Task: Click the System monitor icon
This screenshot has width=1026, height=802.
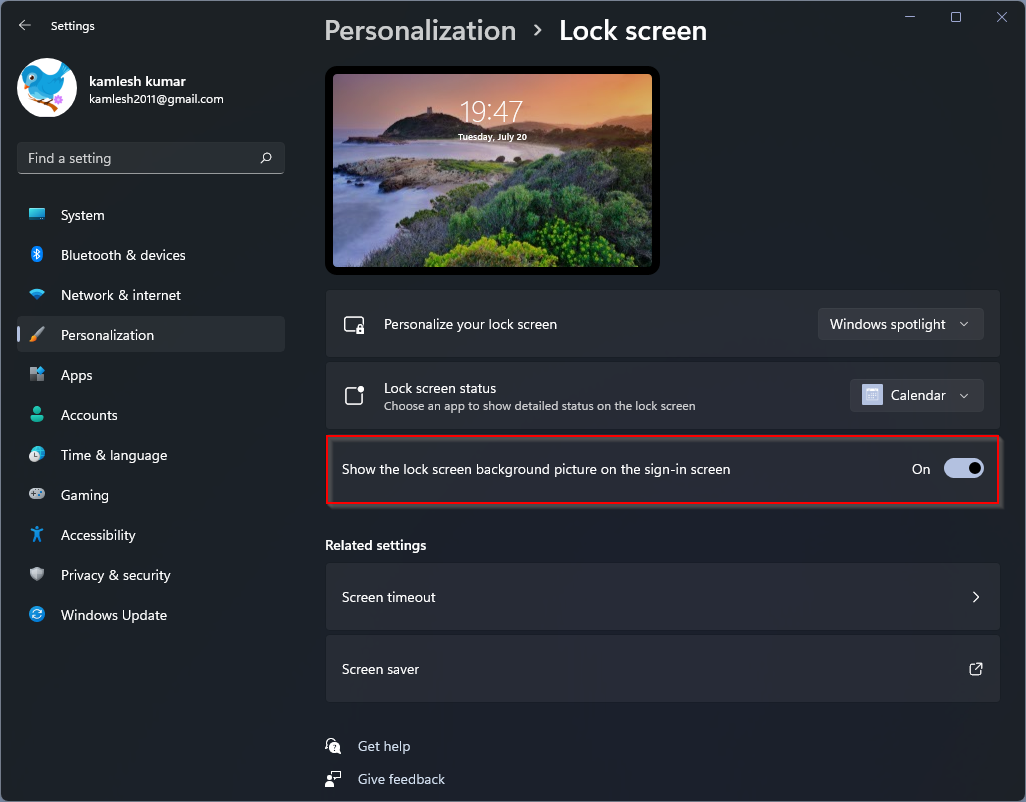Action: (x=37, y=214)
